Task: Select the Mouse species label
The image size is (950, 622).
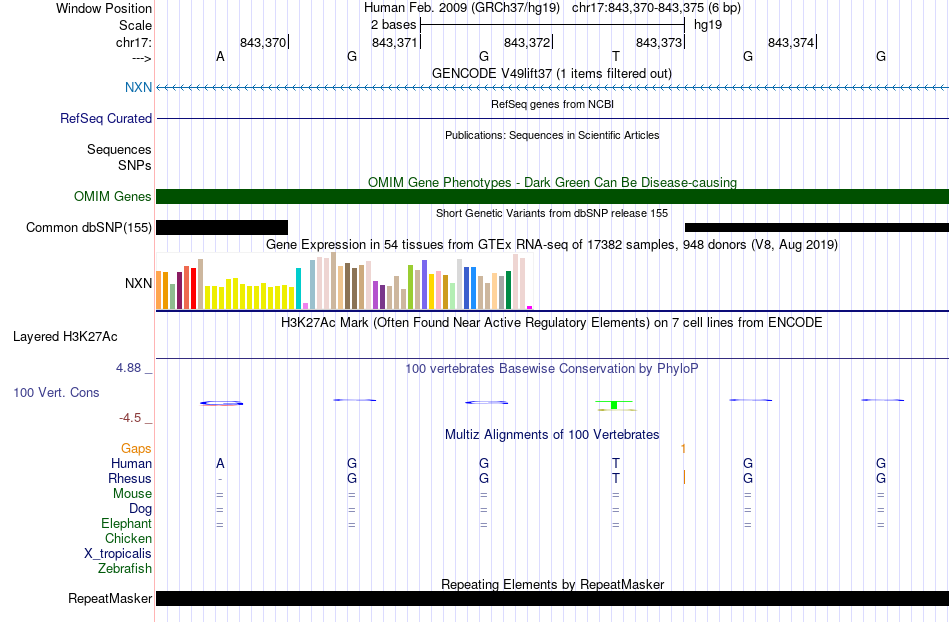Action: 132,494
